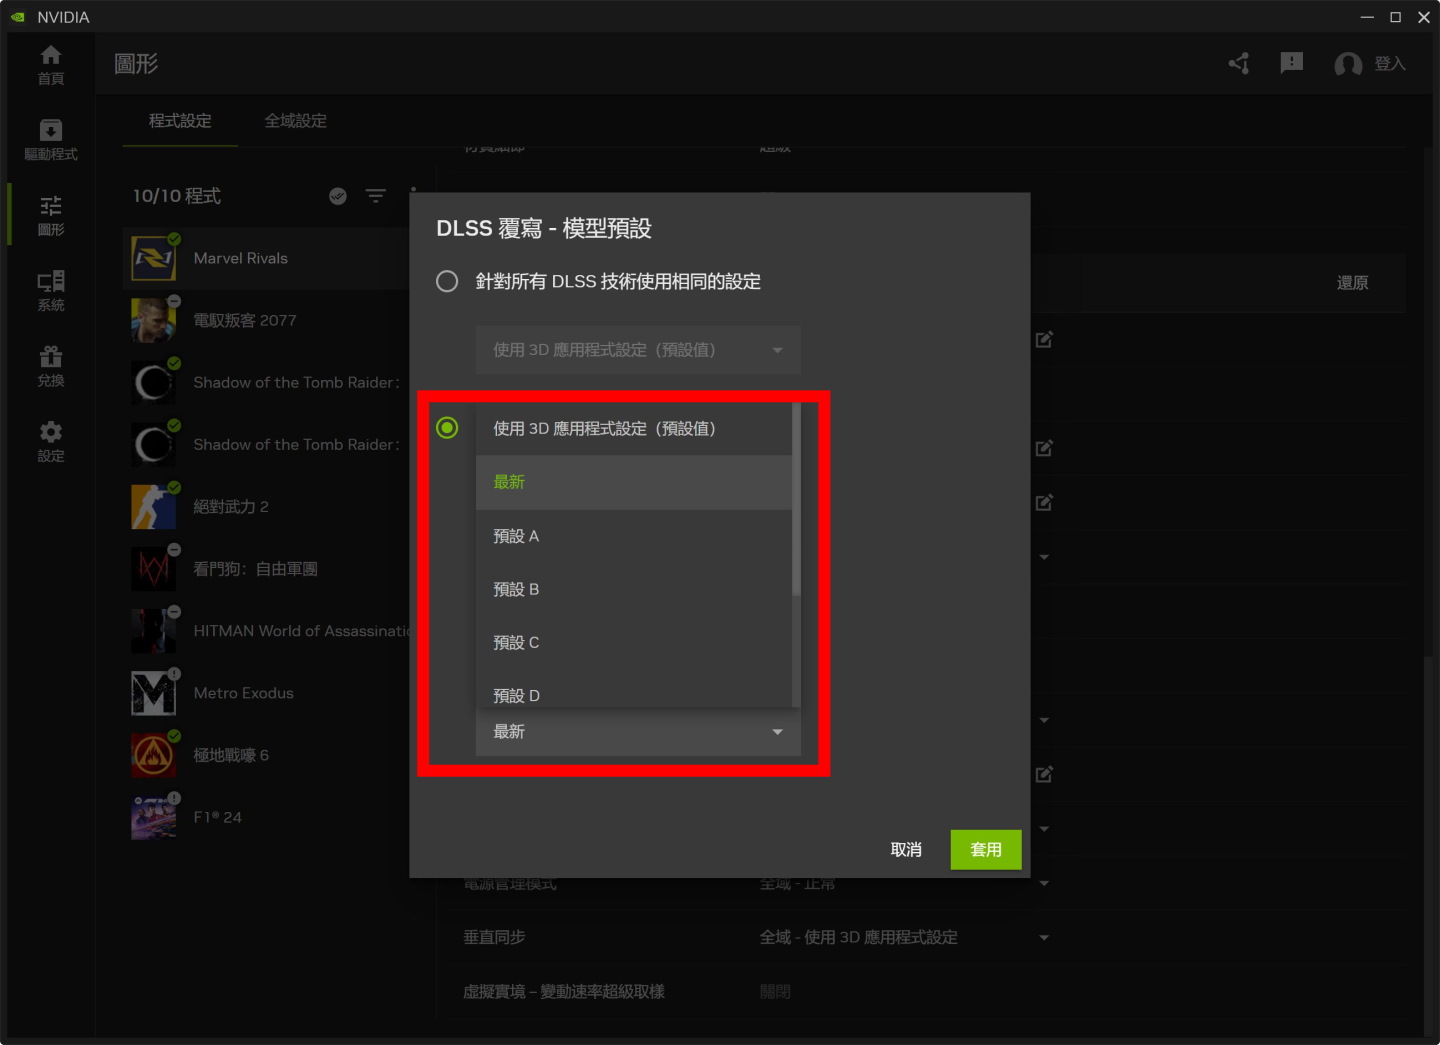The image size is (1440, 1045).
Task: Switch to 全域設定 tab
Action: pyautogui.click(x=296, y=121)
